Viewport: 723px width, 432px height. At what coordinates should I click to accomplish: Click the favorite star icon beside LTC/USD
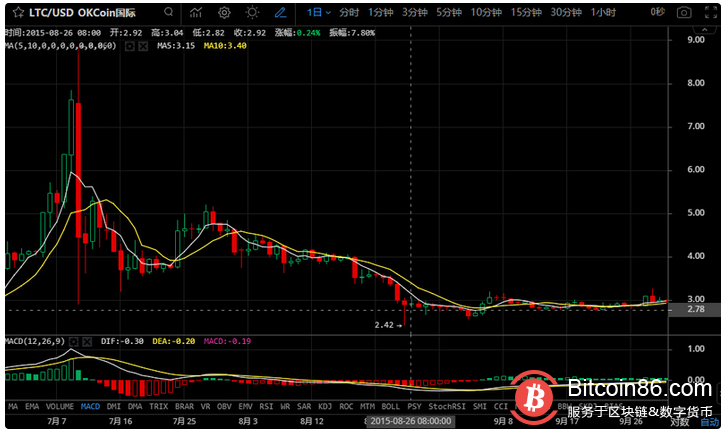pos(18,12)
